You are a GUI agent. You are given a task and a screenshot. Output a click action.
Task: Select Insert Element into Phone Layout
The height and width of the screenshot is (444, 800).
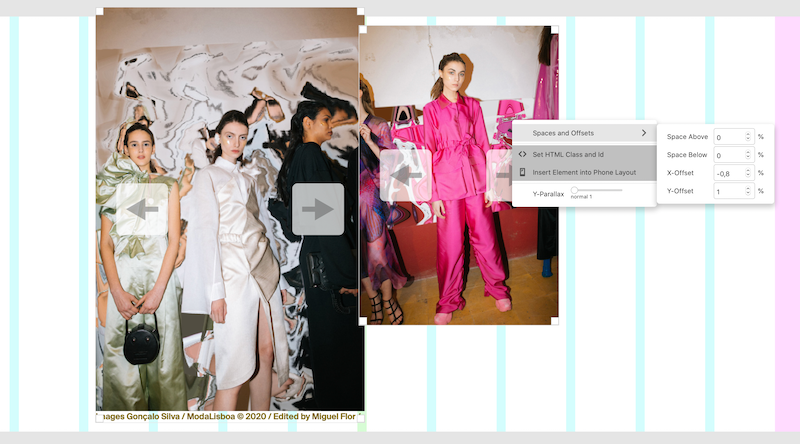(584, 172)
